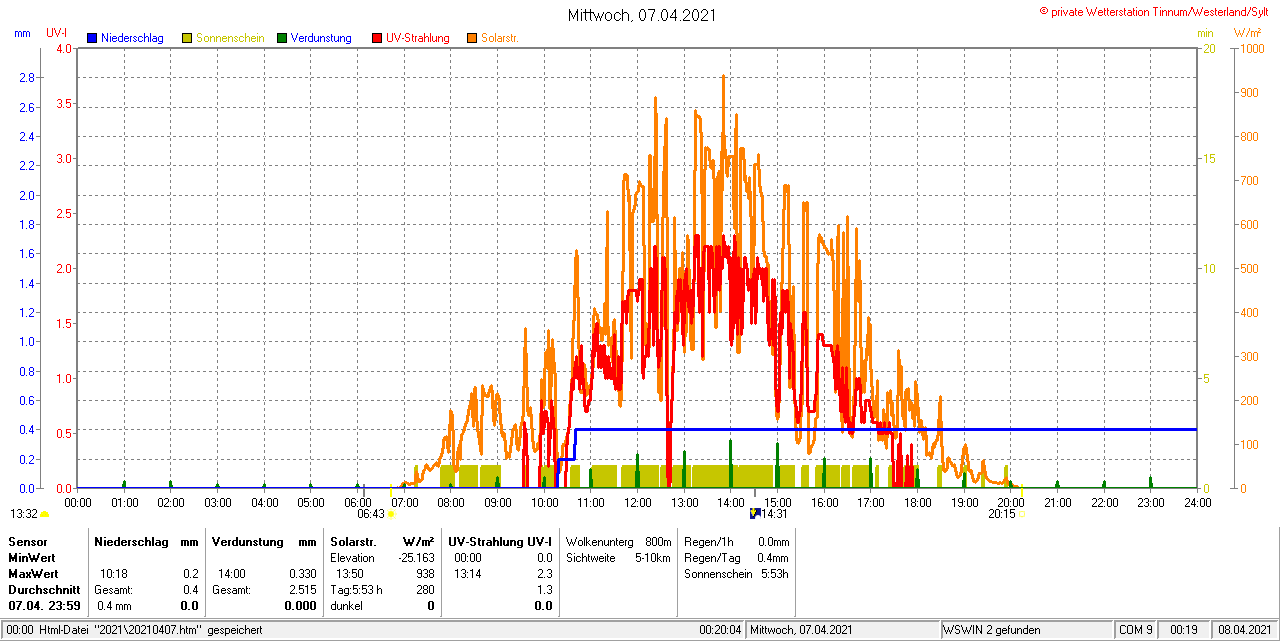Screen dimensions: 1280x641
Task: Click the Verdunstung Gesamt value 2.515
Action: pos(302,590)
